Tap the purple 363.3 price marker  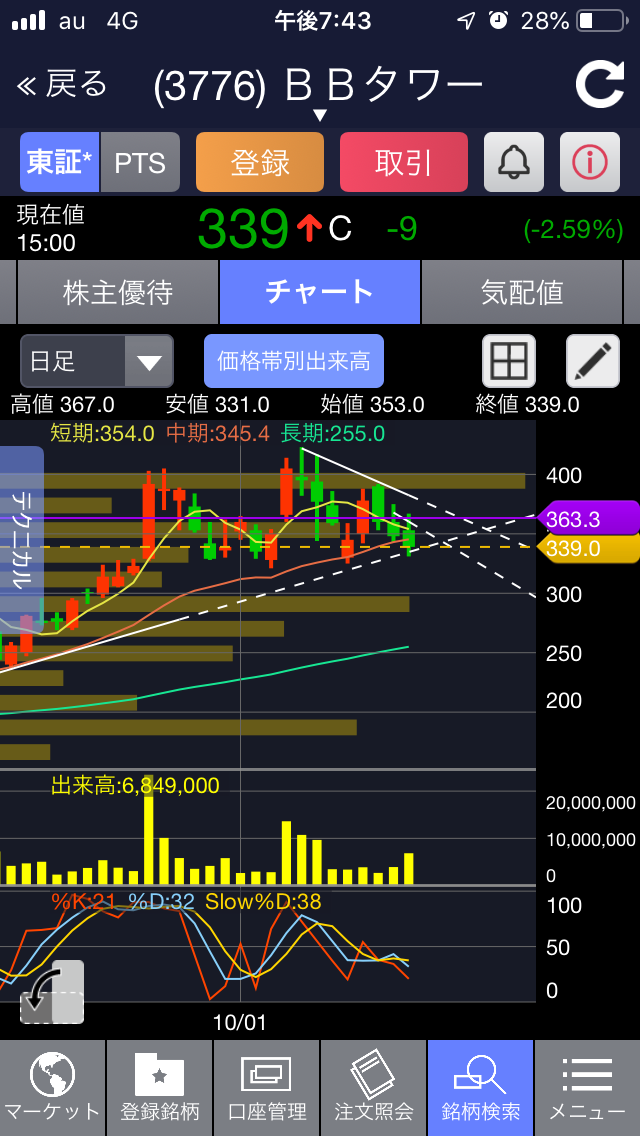(589, 519)
